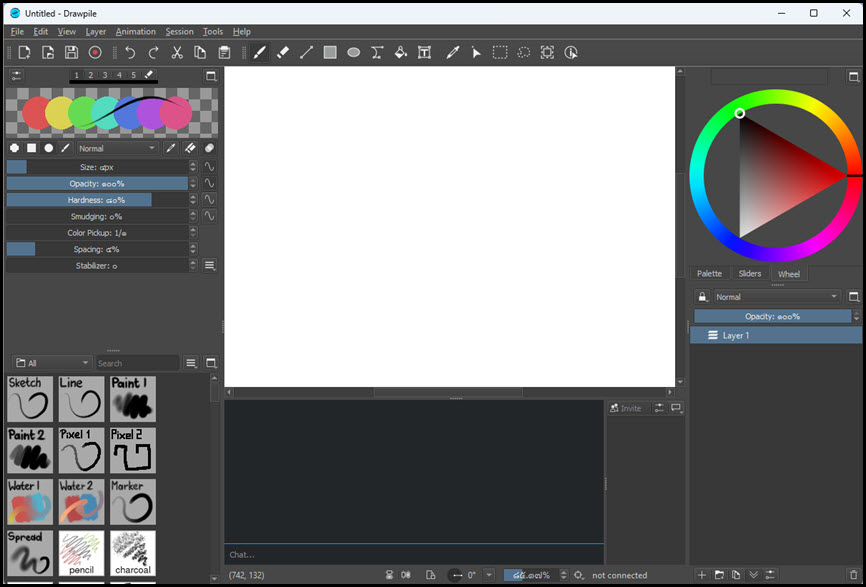Paste from the clipboard icon

[224, 52]
